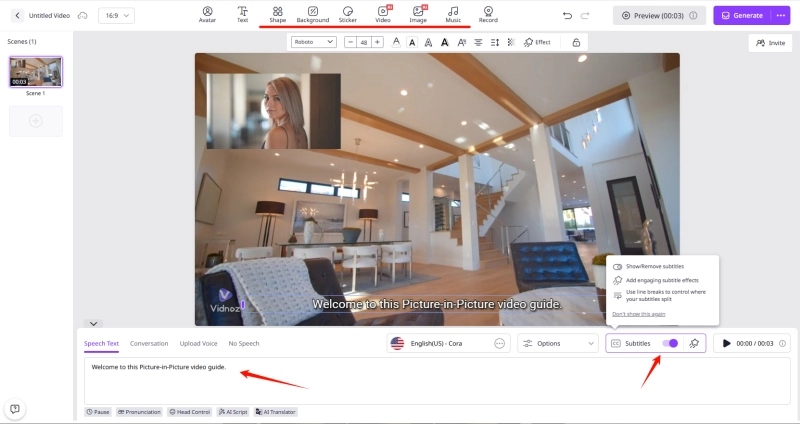
Task: Open the Shape tool
Action: [277, 15]
